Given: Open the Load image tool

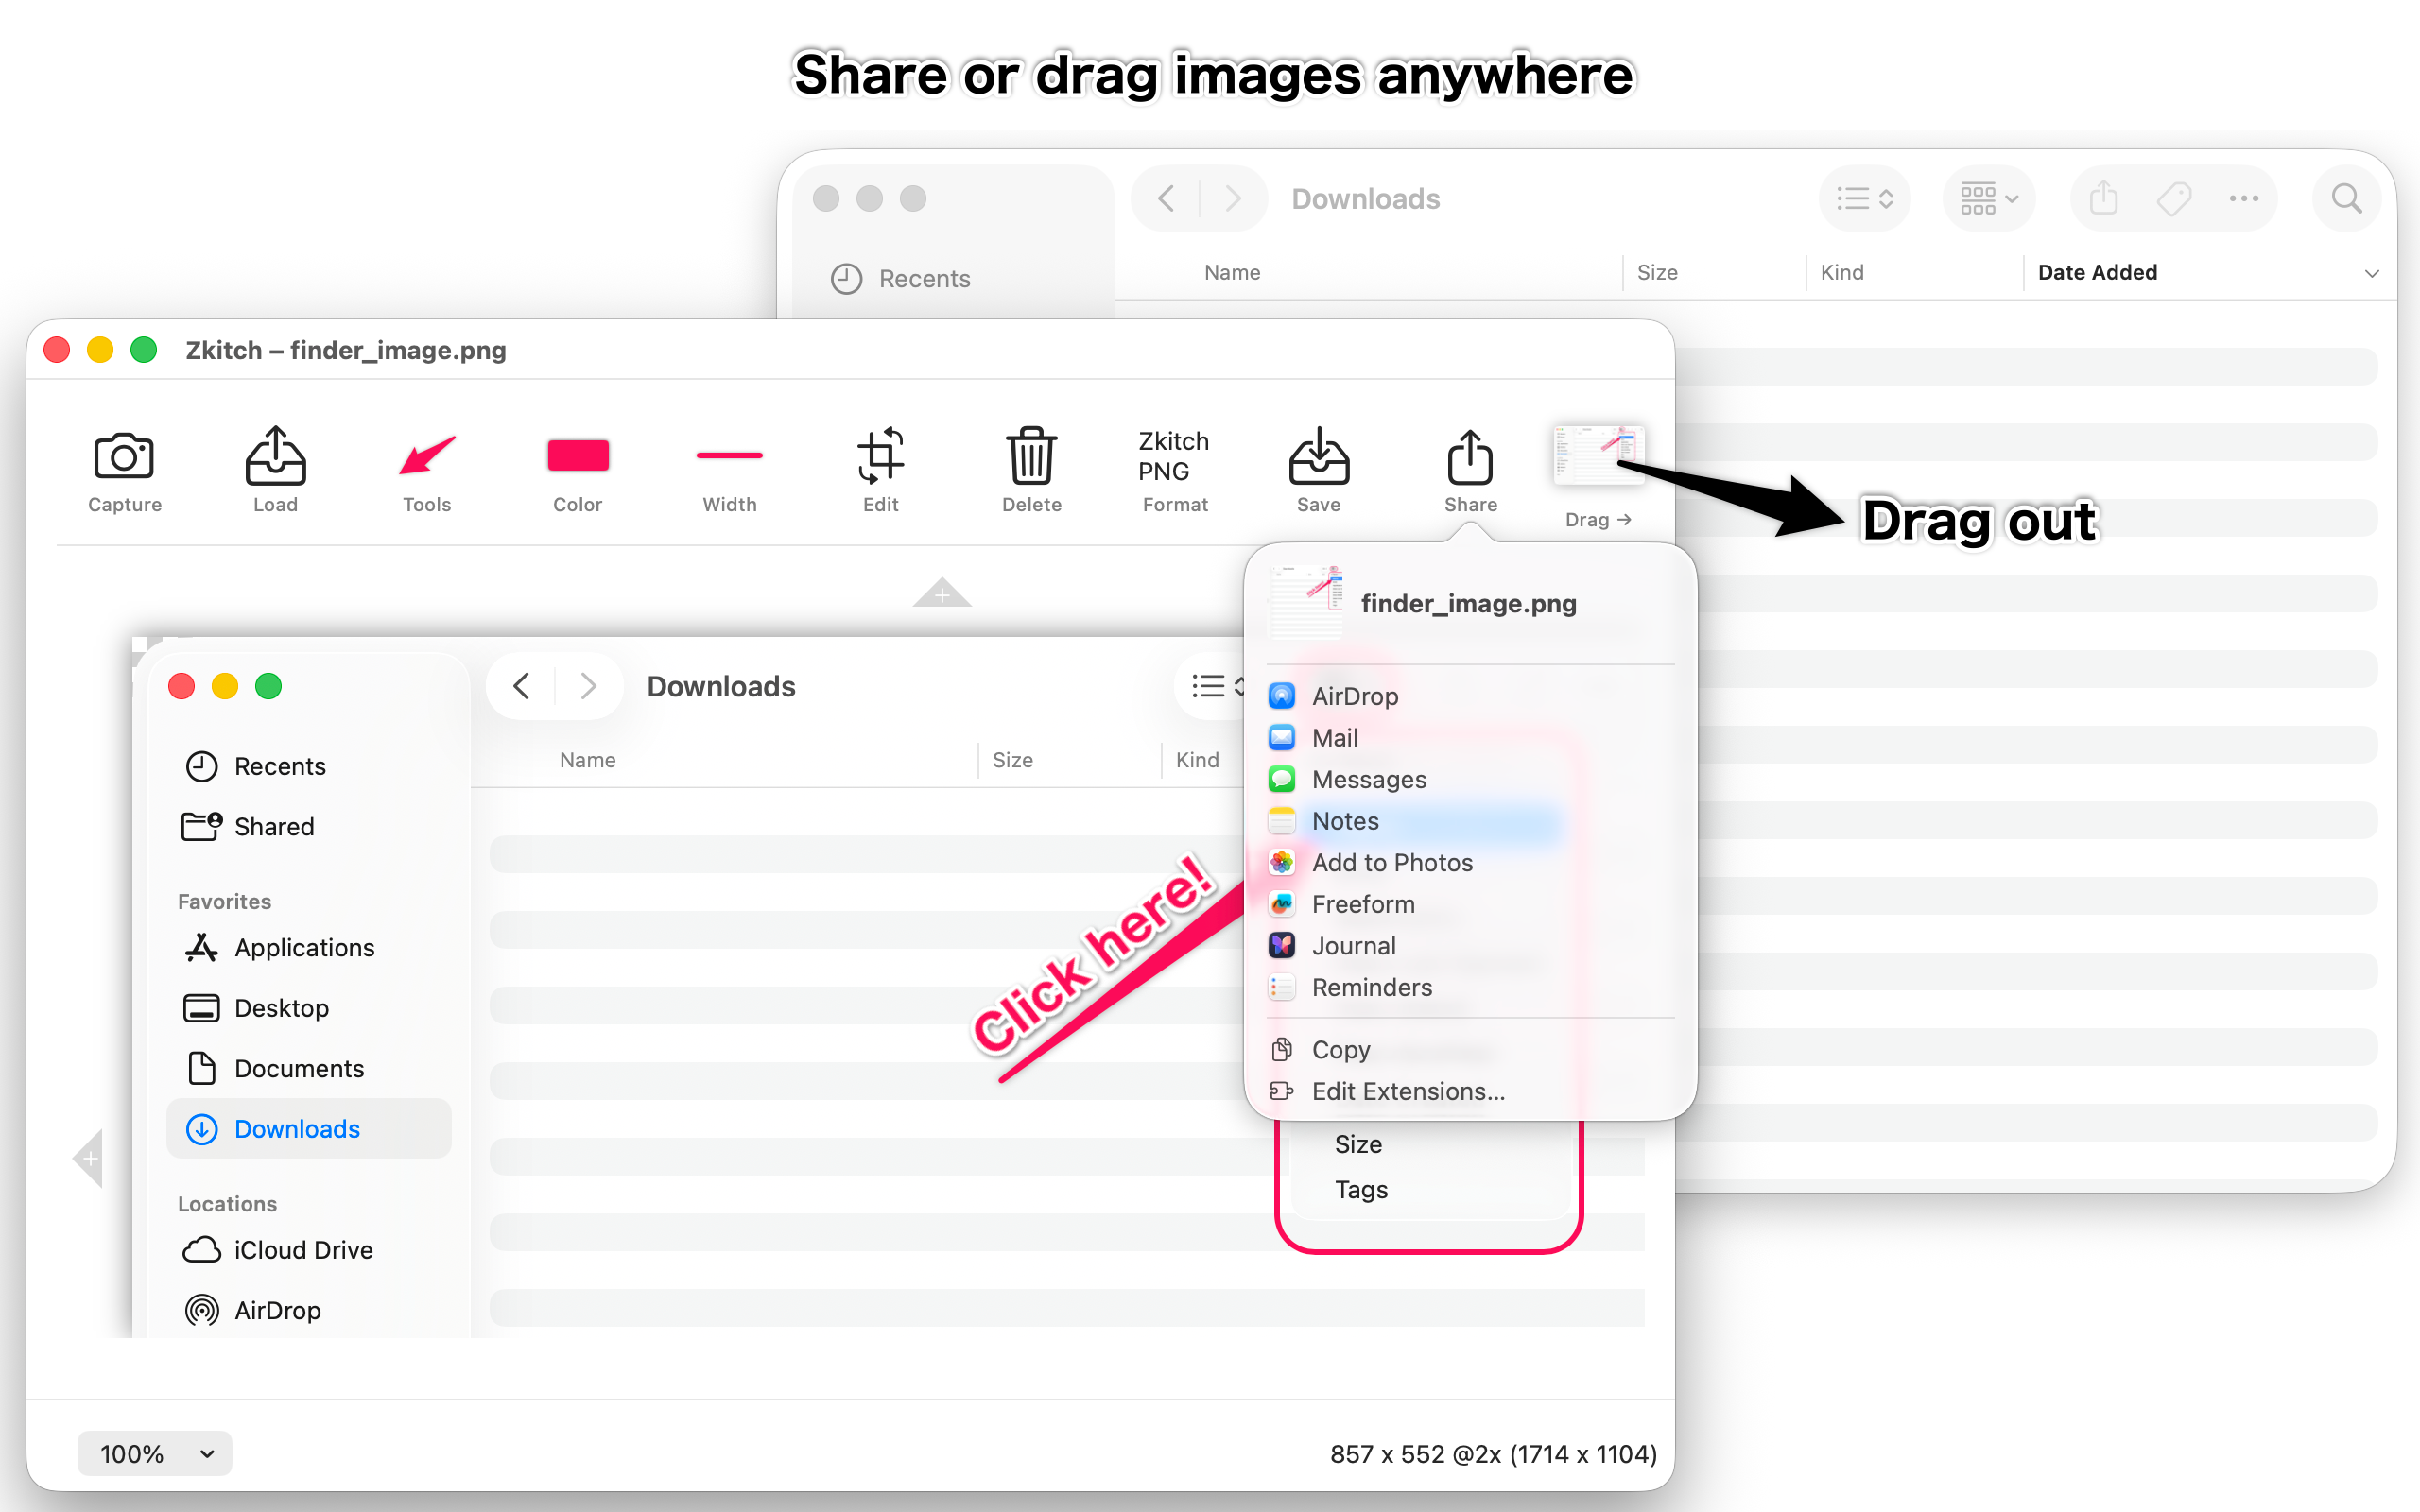Looking at the screenshot, I should 275,456.
